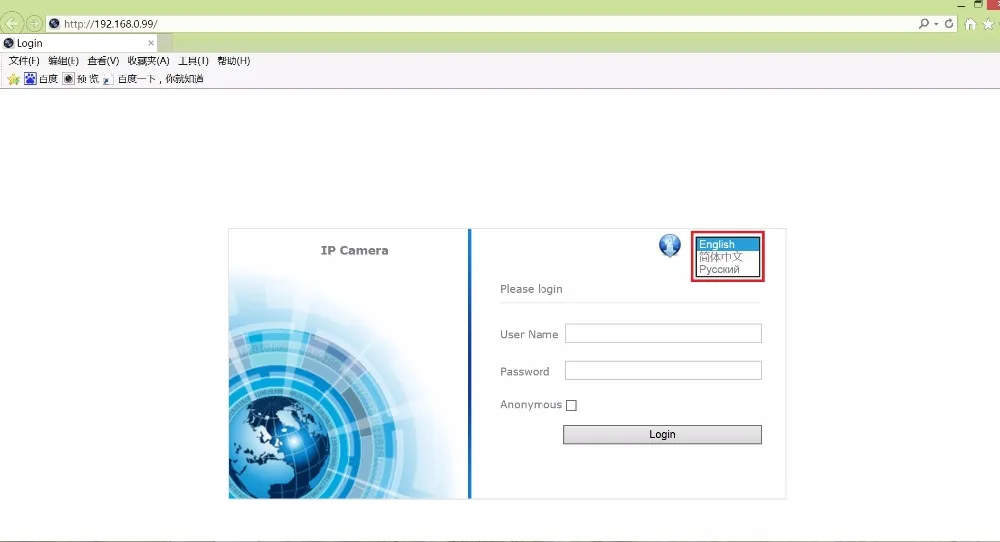Click the 'Please login' heading text
Image resolution: width=1000 pixels, height=542 pixels.
pyautogui.click(x=531, y=289)
